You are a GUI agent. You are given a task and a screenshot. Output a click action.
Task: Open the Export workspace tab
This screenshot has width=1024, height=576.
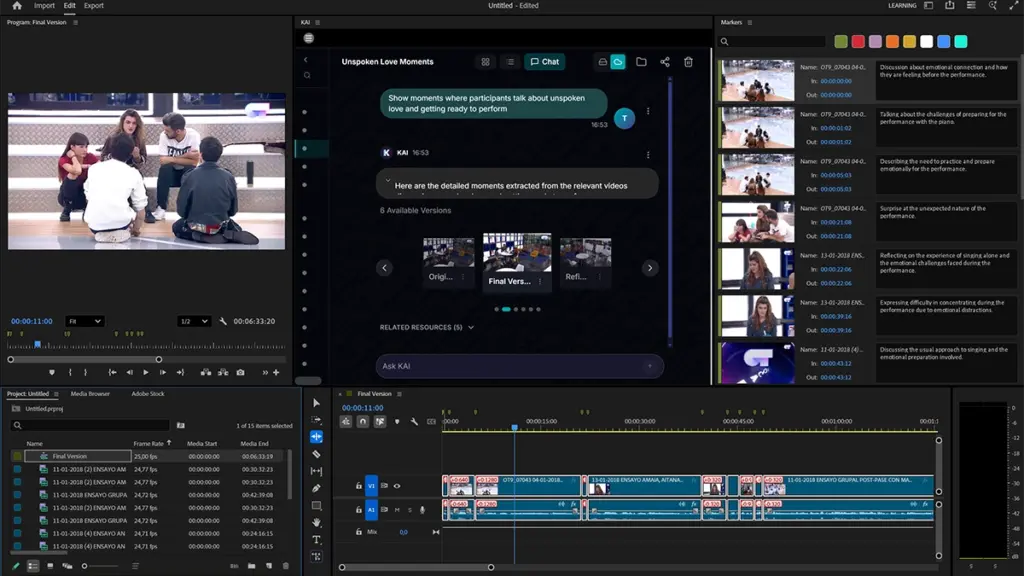[x=93, y=6]
